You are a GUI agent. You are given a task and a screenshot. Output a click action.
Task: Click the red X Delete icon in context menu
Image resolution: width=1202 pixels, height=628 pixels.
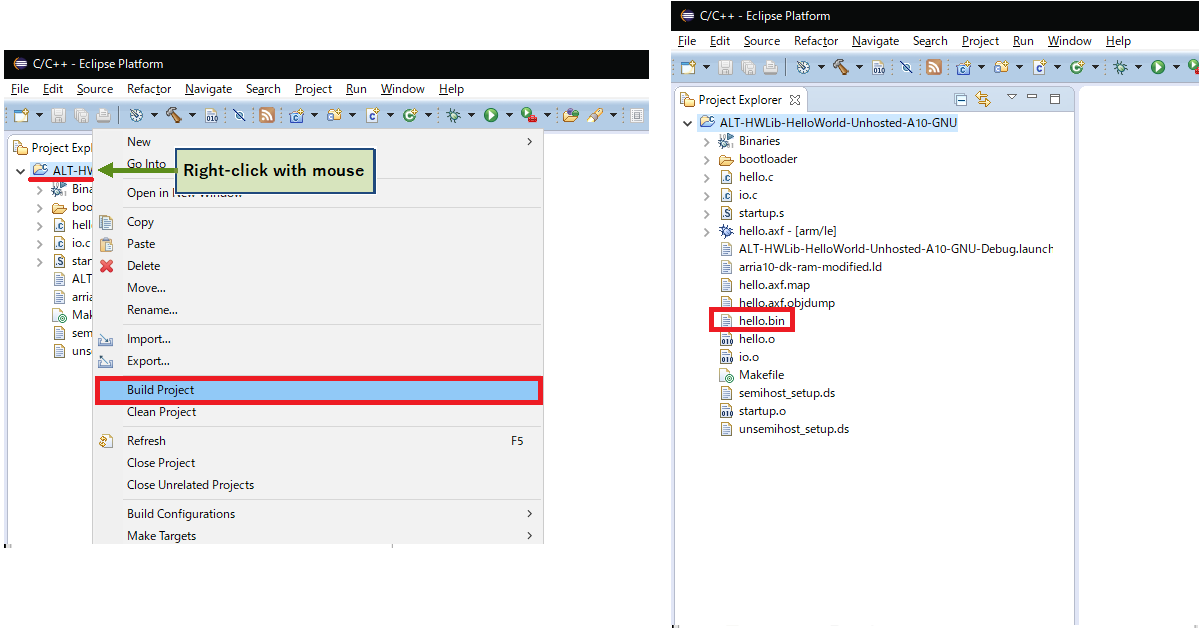pos(107,266)
